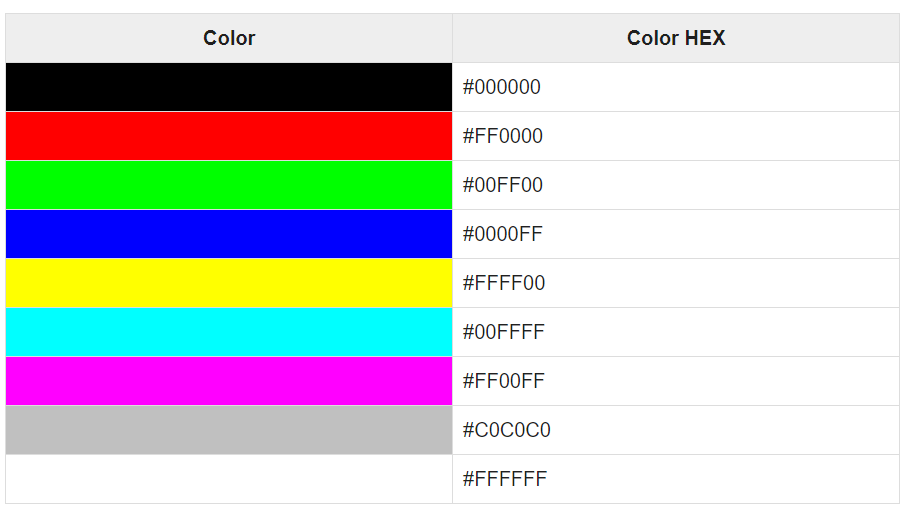
Task: Choose the blue color swatch
Action: [x=229, y=234]
